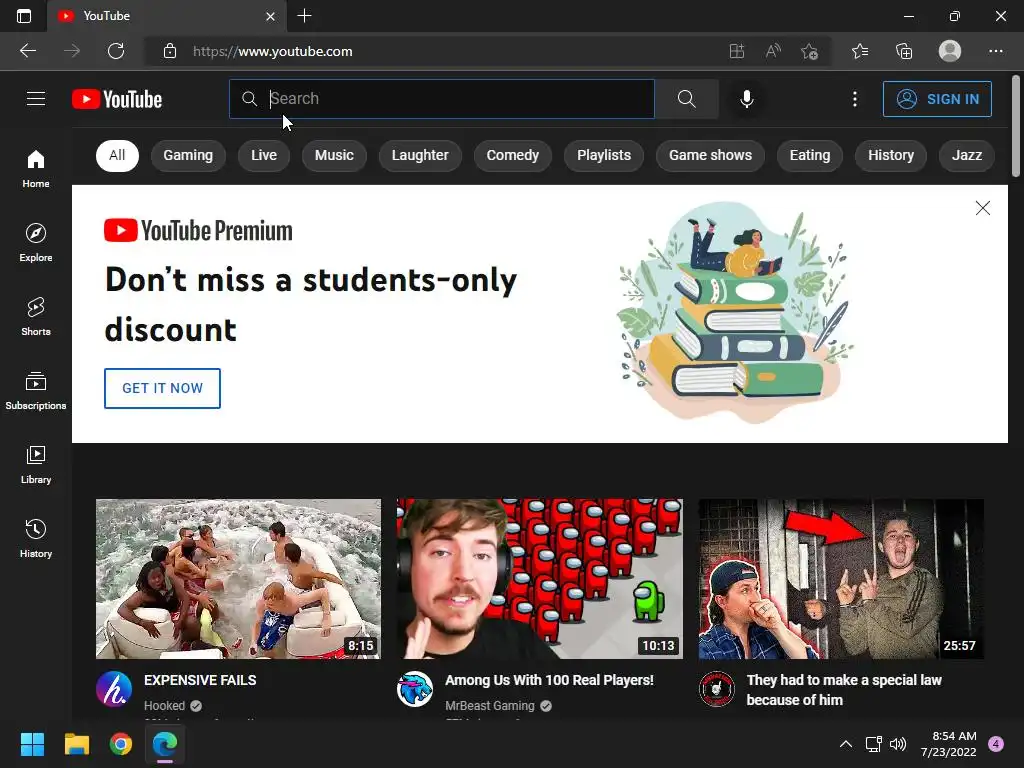
Task: Click Among Us With 100 Real Players title
Action: [549, 680]
